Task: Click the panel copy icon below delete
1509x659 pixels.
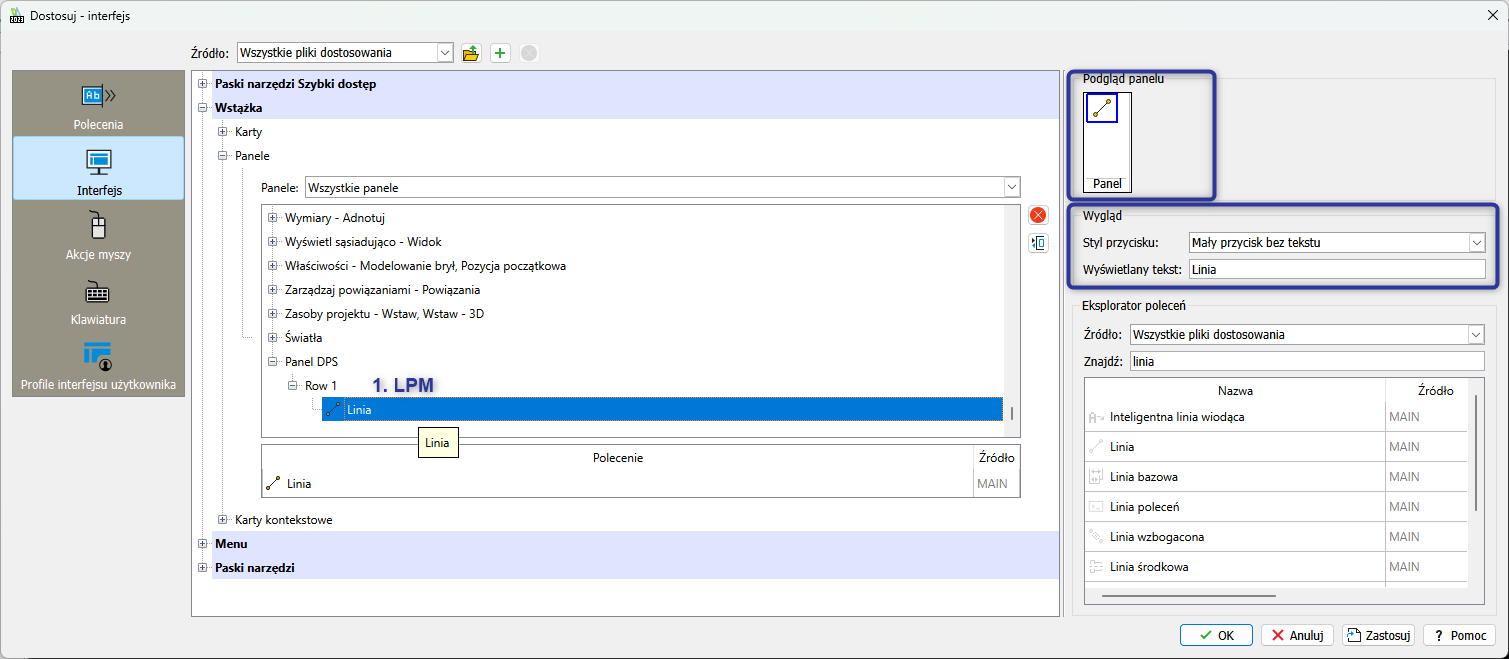Action: point(1038,243)
